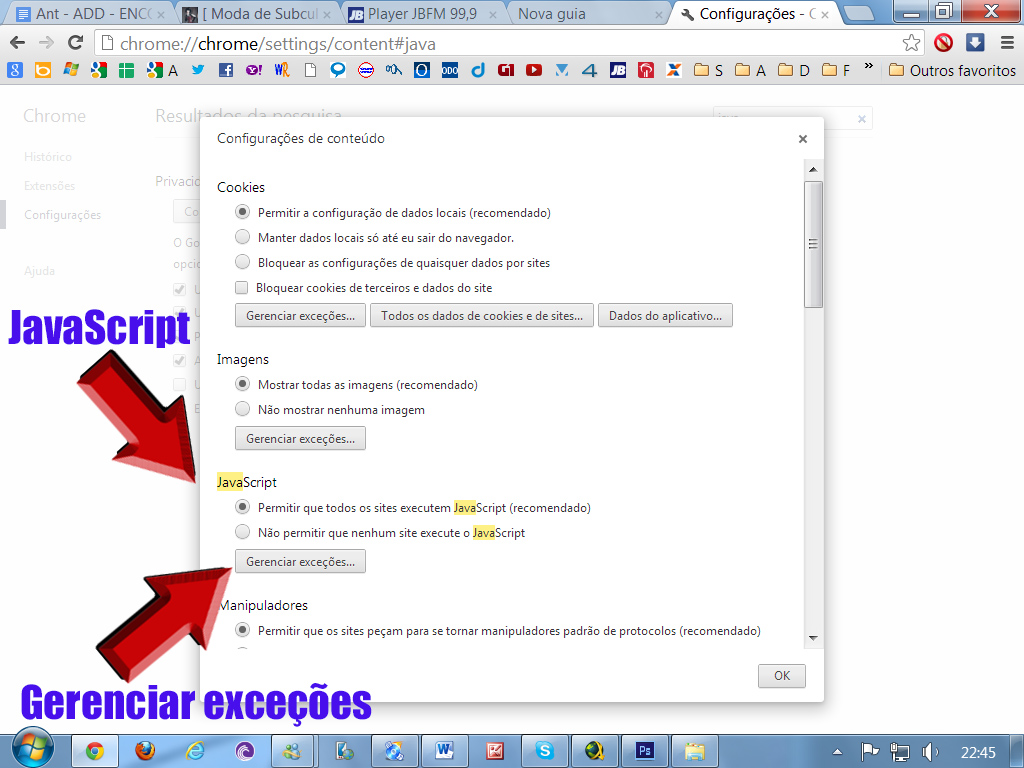
Task: Go back with the browser back arrow
Action: pos(18,43)
